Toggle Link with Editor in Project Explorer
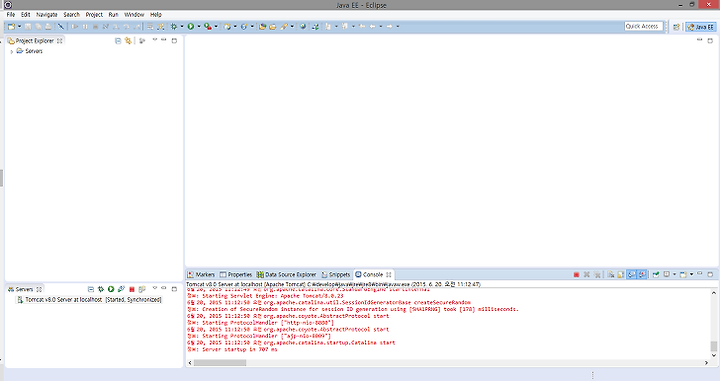Image resolution: width=720 pixels, height=381 pixels. point(128,41)
